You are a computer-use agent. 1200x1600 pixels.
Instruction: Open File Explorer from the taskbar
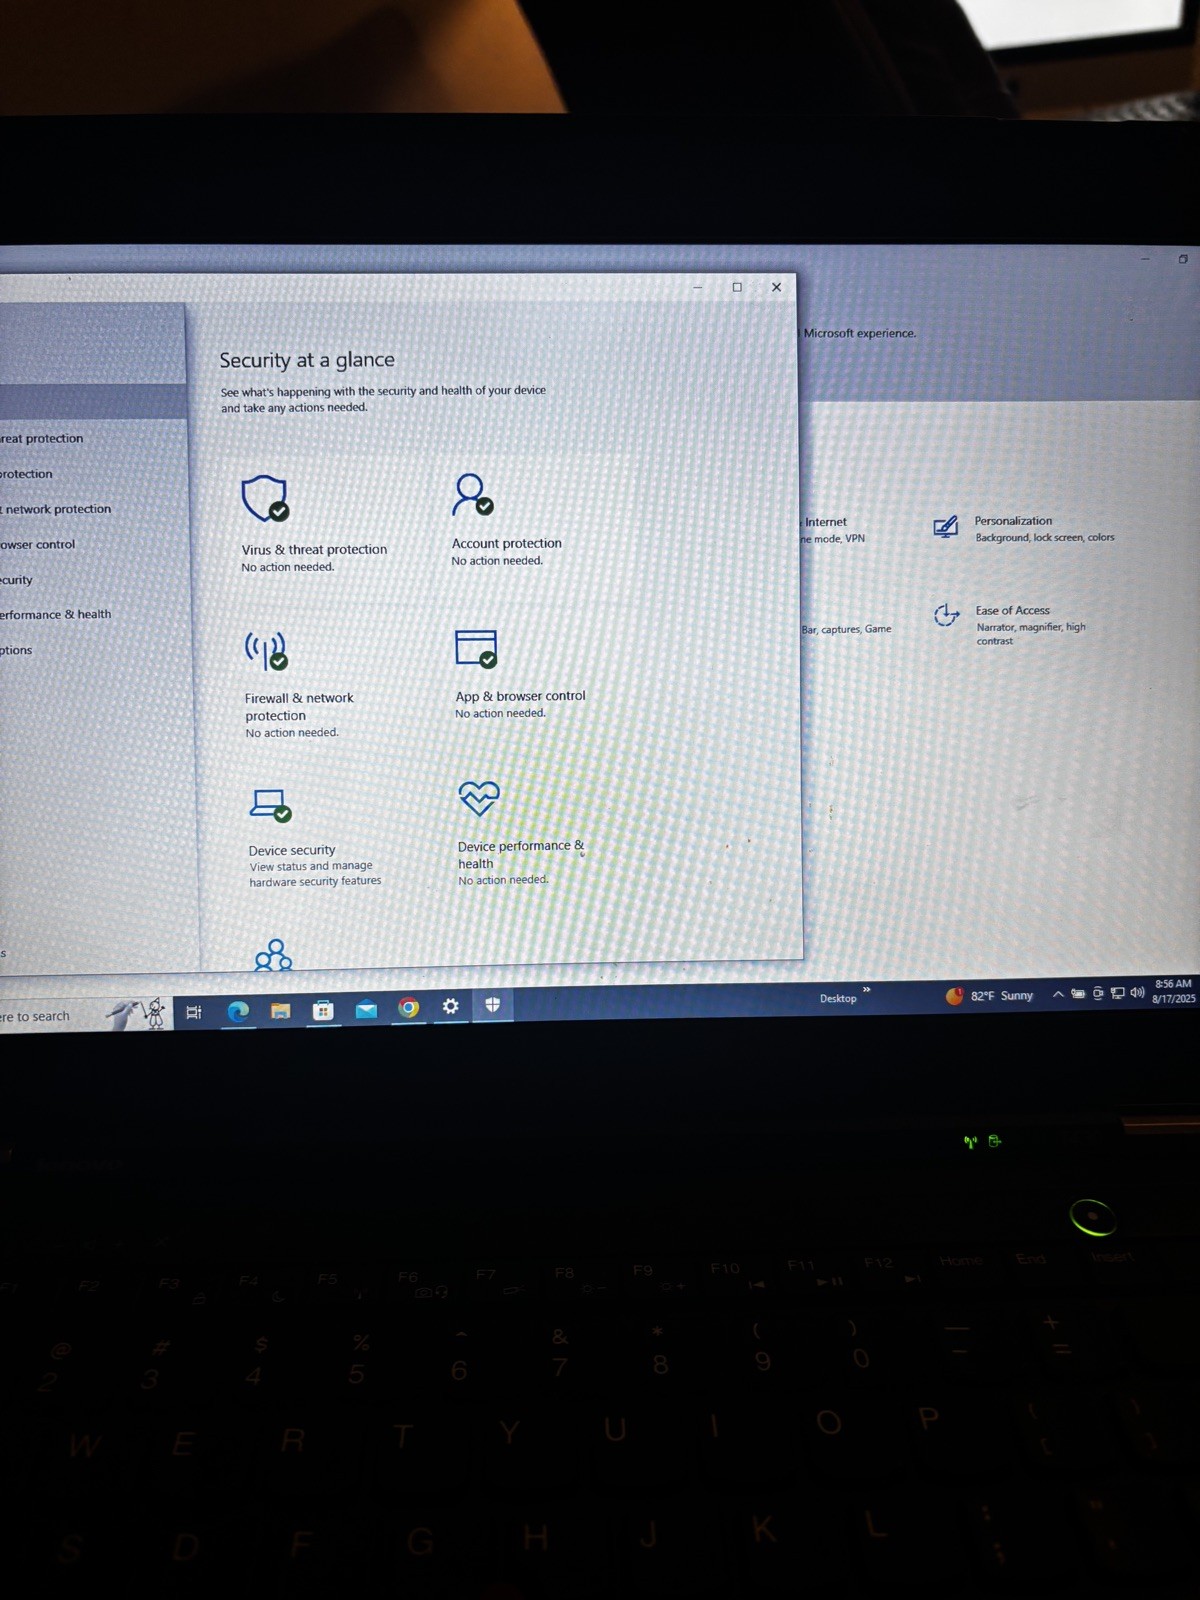click(x=280, y=1011)
